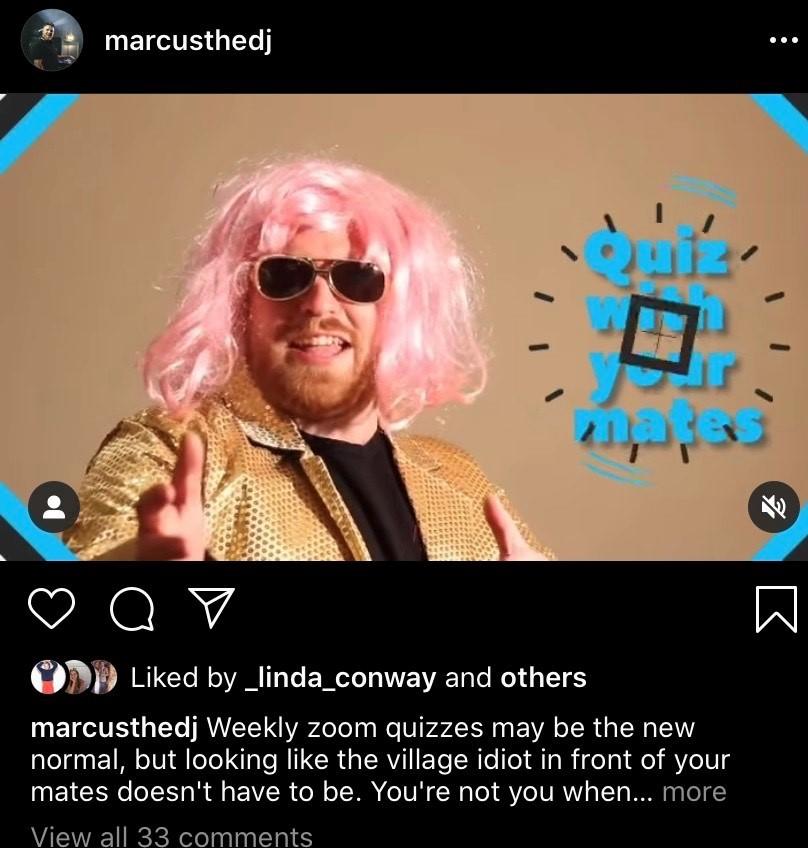Screen dimensions: 808x848
Task: Tap the second liker avatar thumbnail
Action: [x=78, y=677]
